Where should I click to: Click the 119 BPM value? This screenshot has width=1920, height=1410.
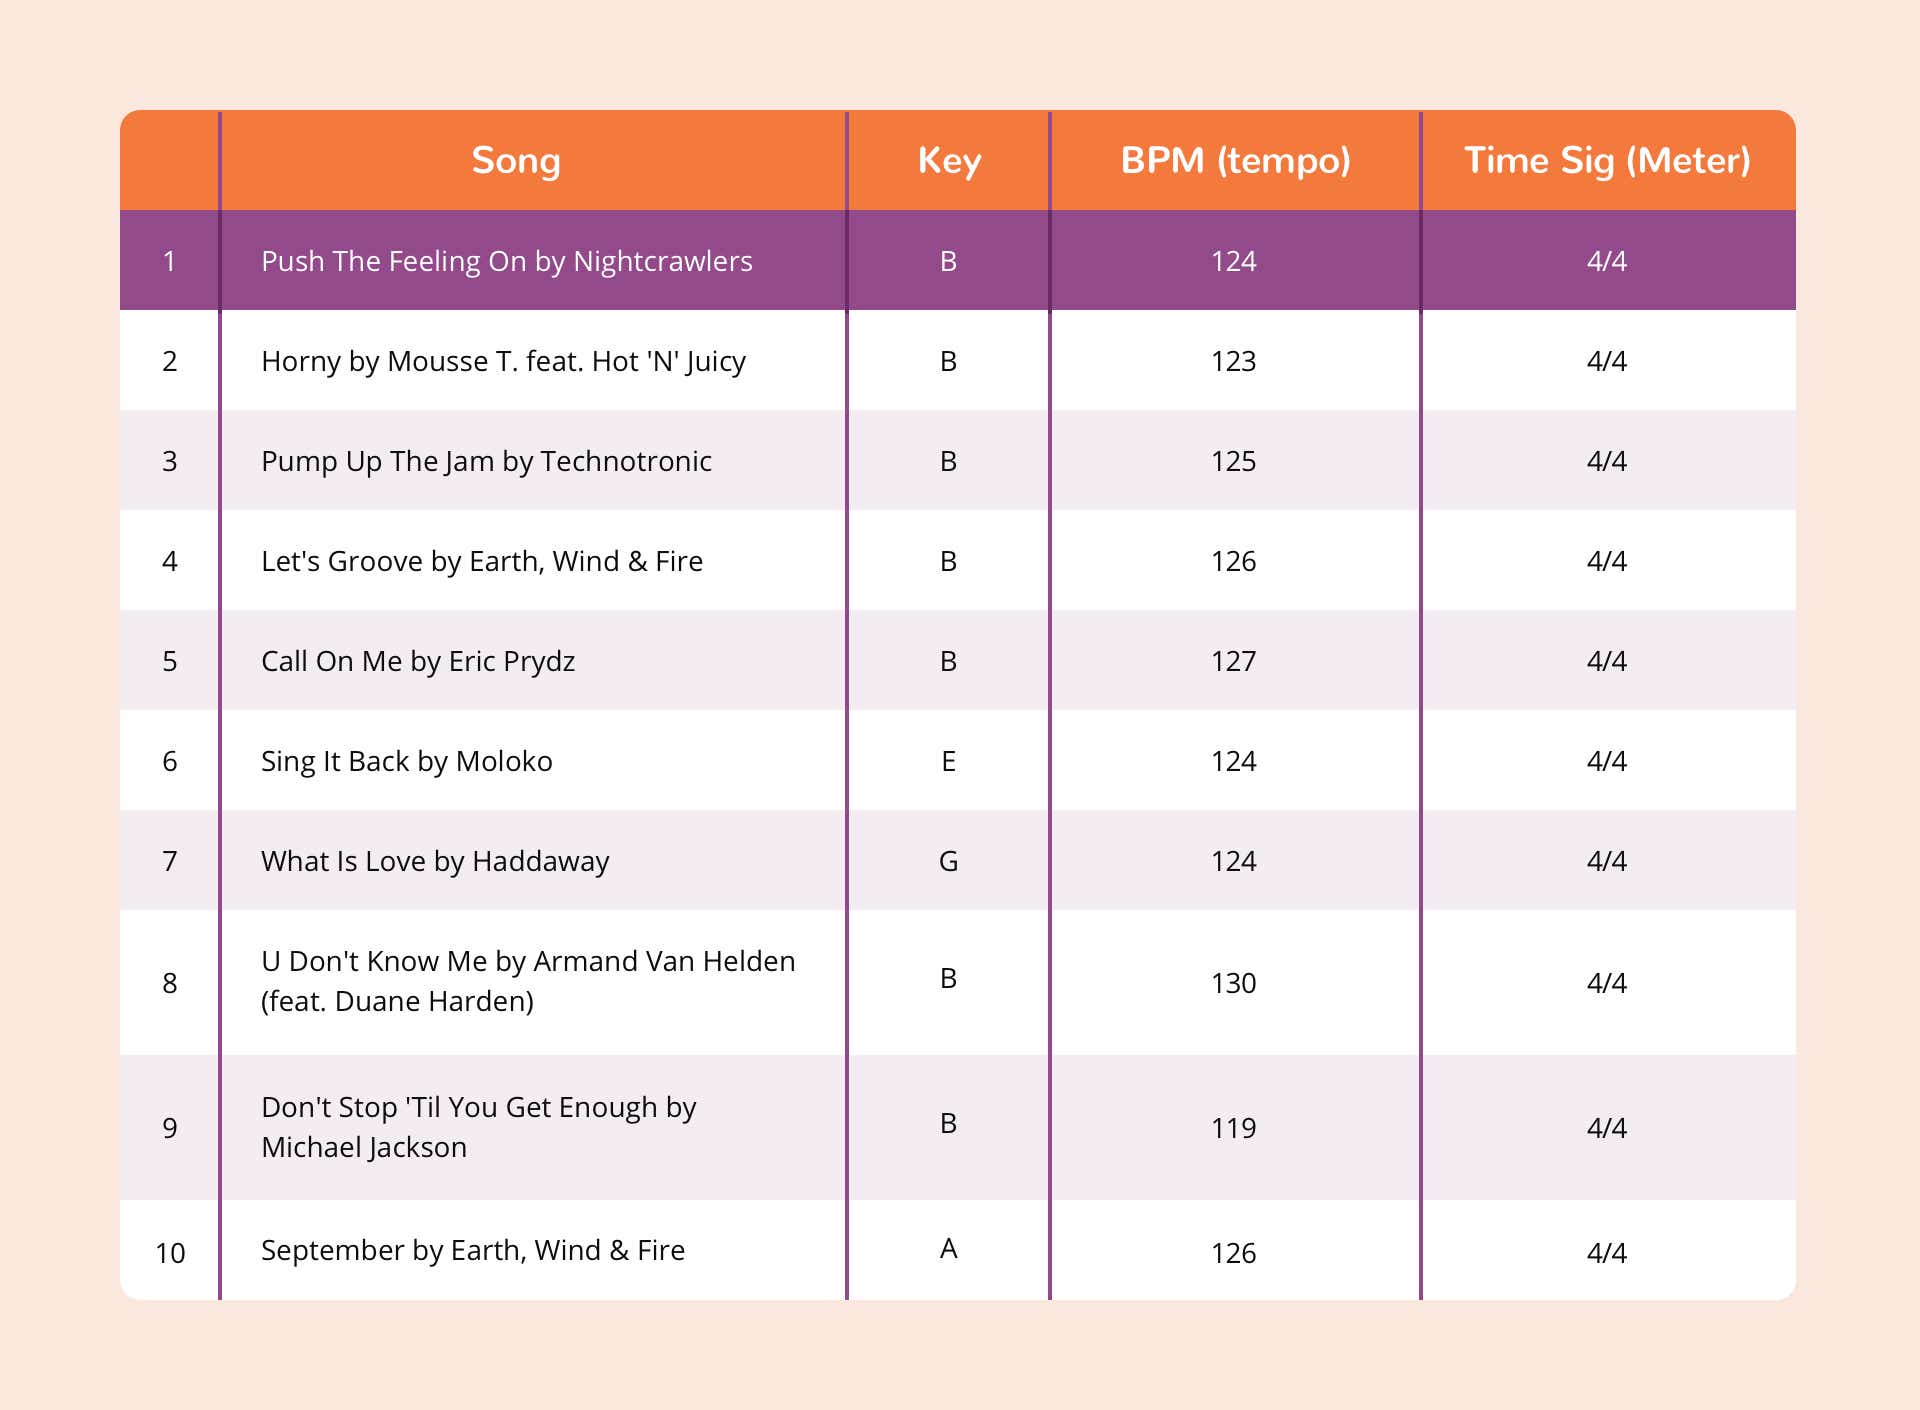click(x=1233, y=1128)
